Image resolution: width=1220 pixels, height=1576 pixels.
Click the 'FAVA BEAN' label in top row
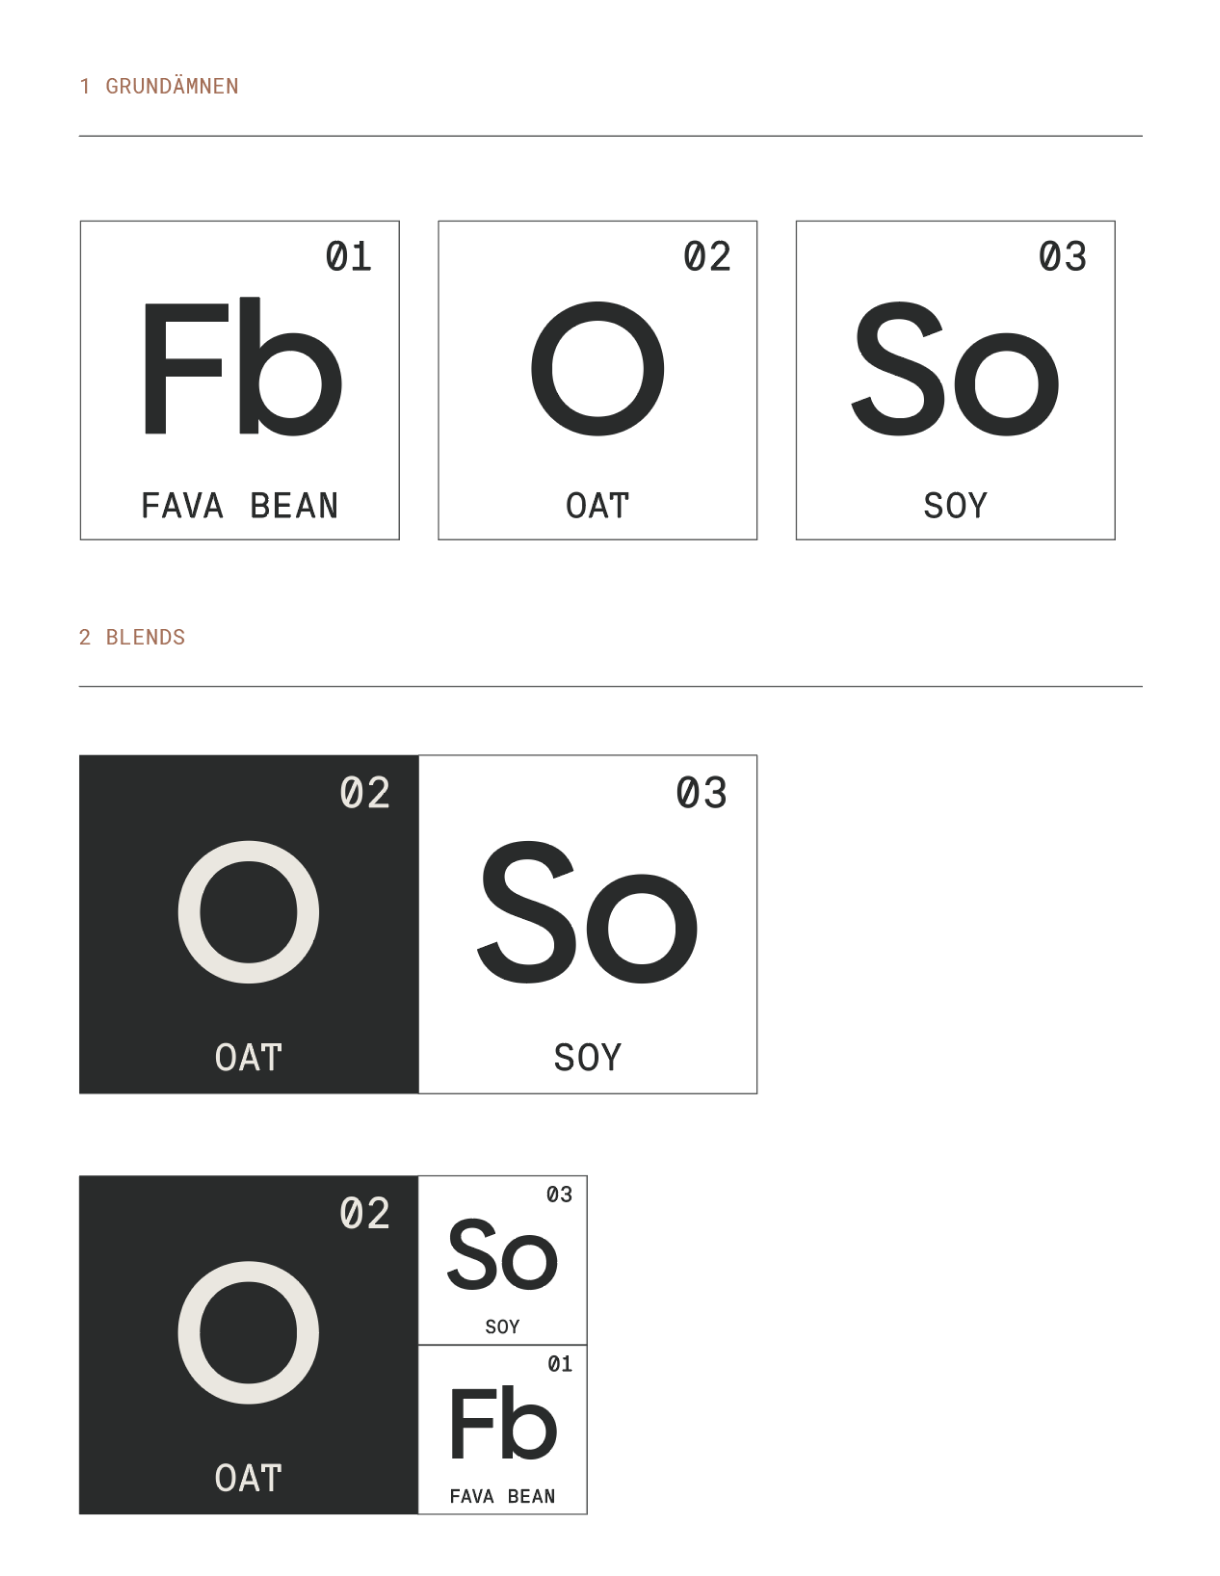pyautogui.click(x=240, y=506)
